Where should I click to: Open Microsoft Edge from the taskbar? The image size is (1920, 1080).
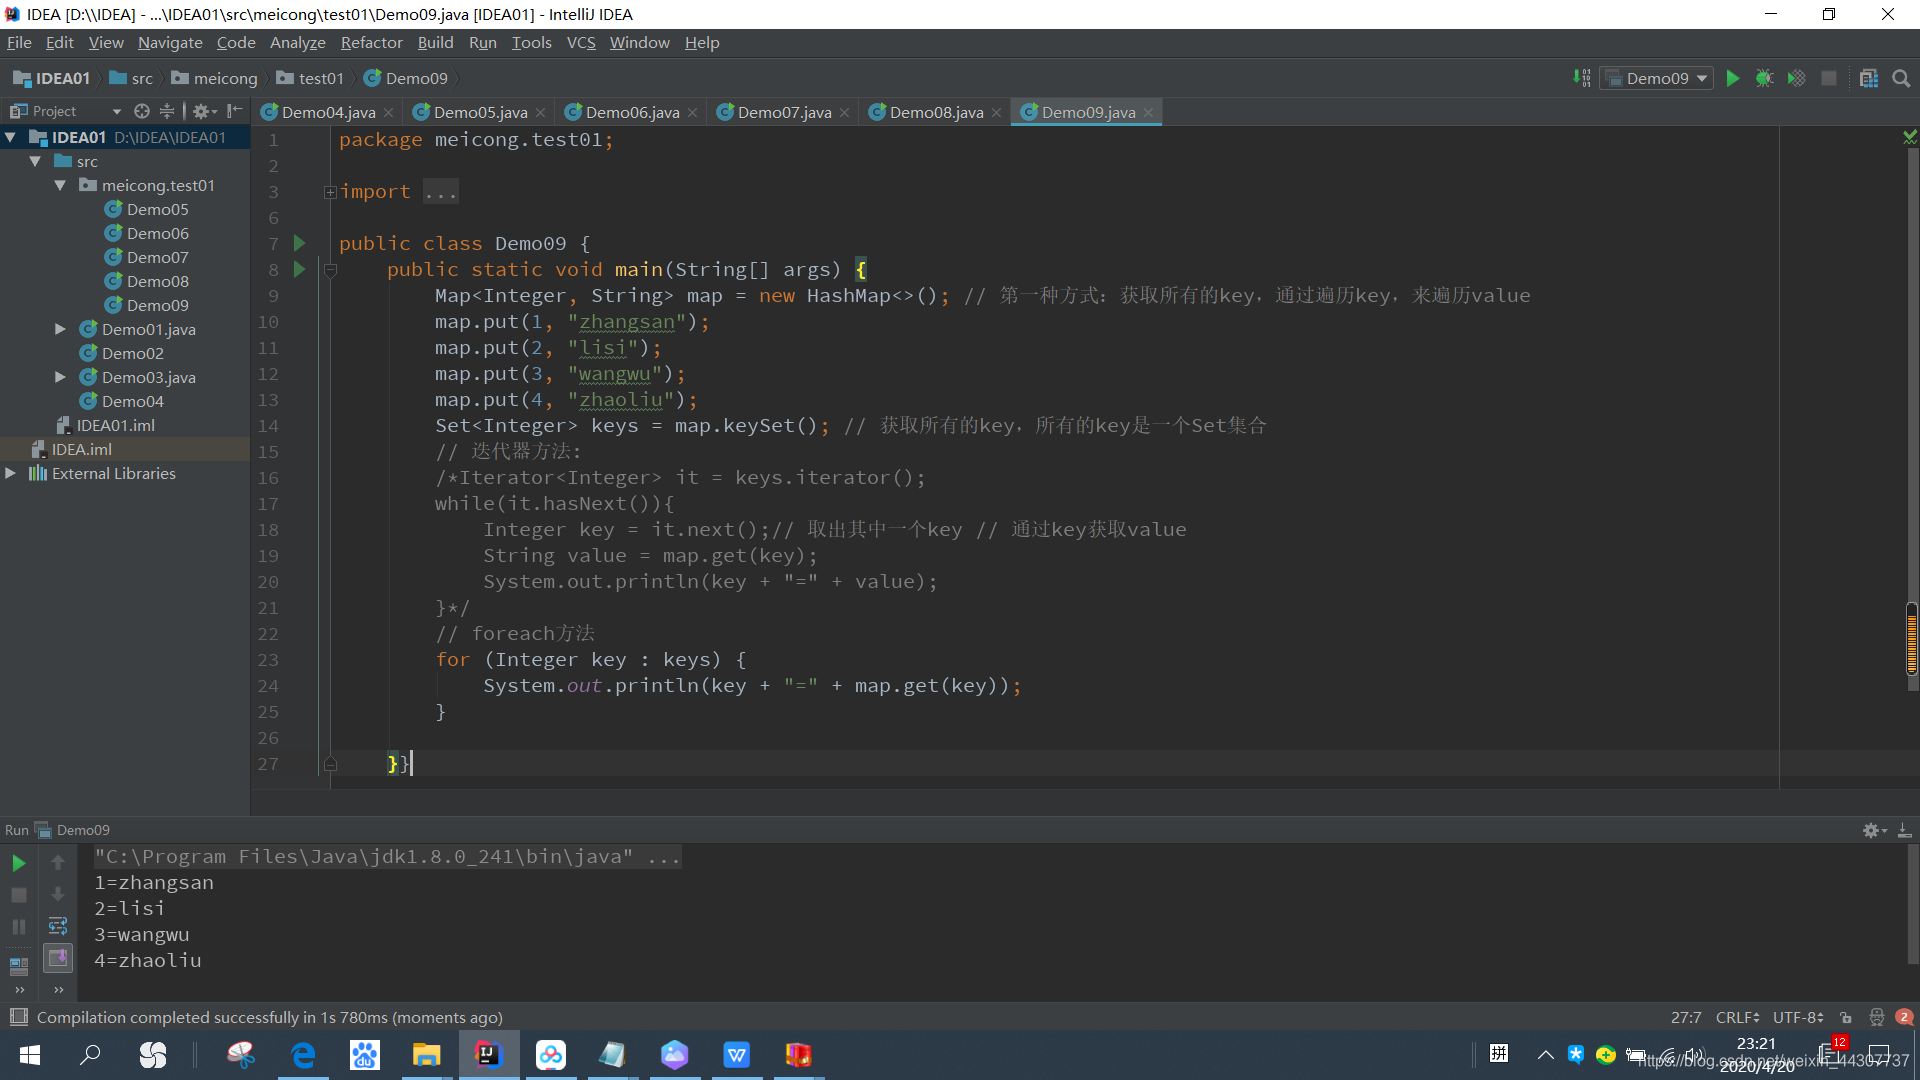point(303,1054)
